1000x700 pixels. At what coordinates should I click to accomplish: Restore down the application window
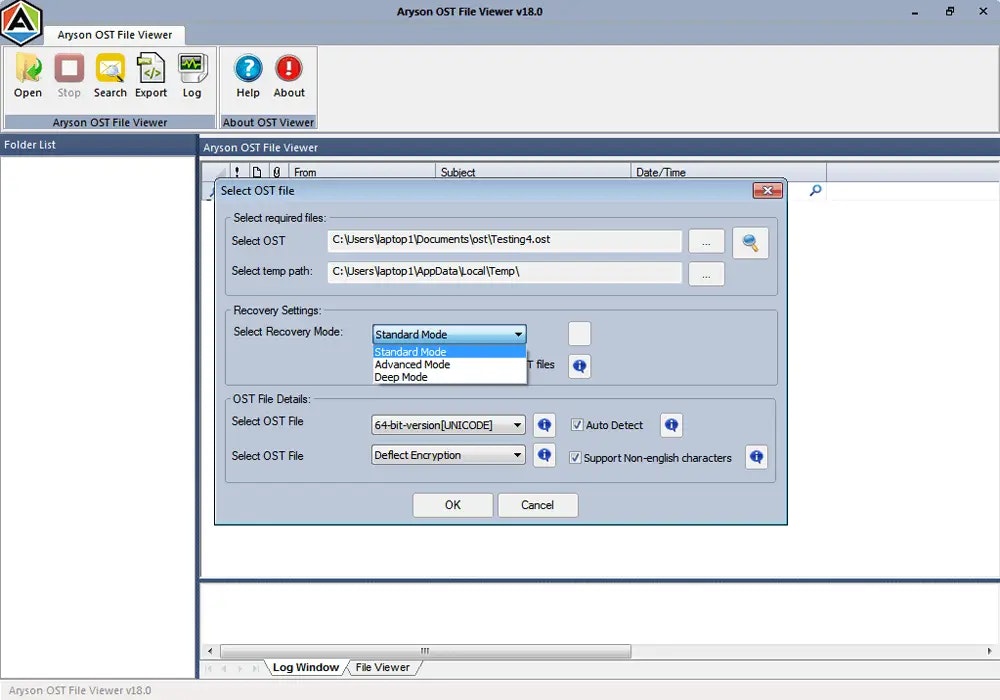[950, 11]
